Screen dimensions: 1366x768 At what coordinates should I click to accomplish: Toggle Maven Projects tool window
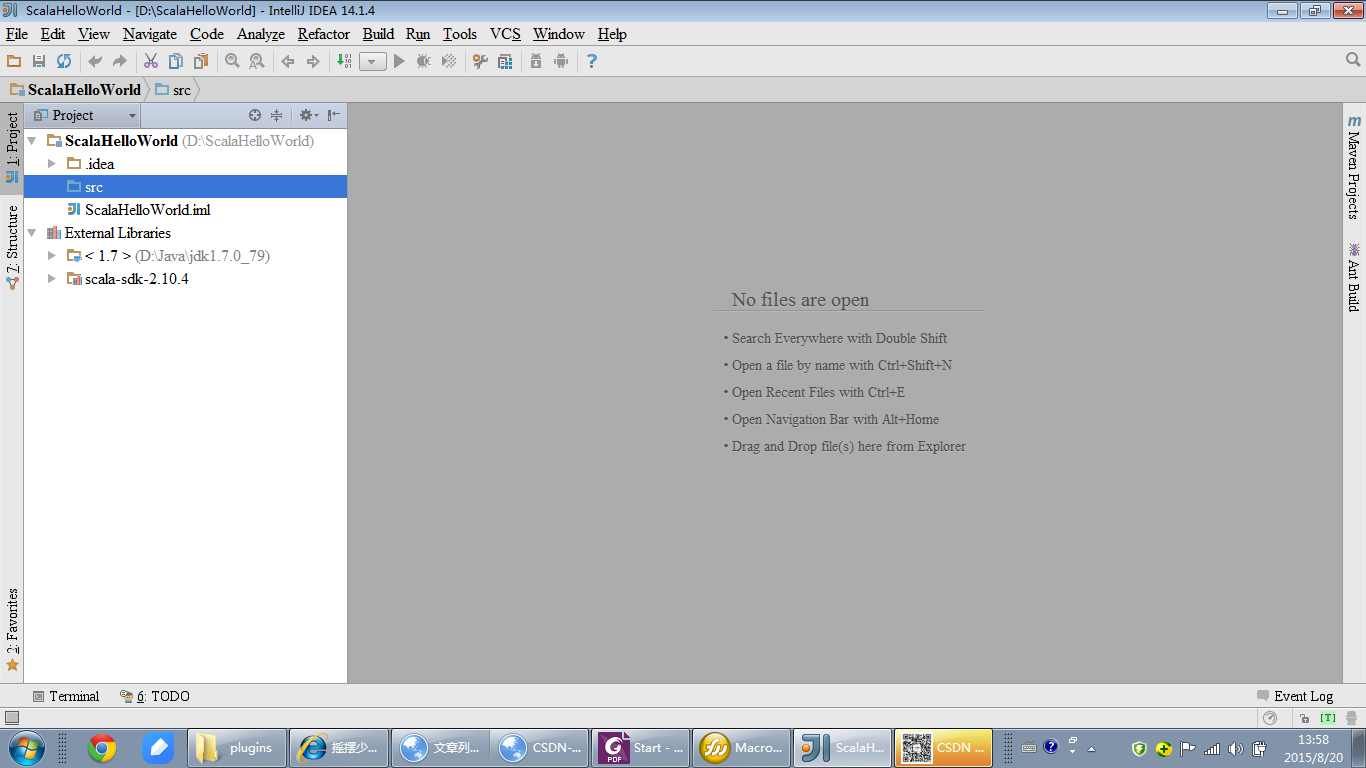[x=1354, y=168]
